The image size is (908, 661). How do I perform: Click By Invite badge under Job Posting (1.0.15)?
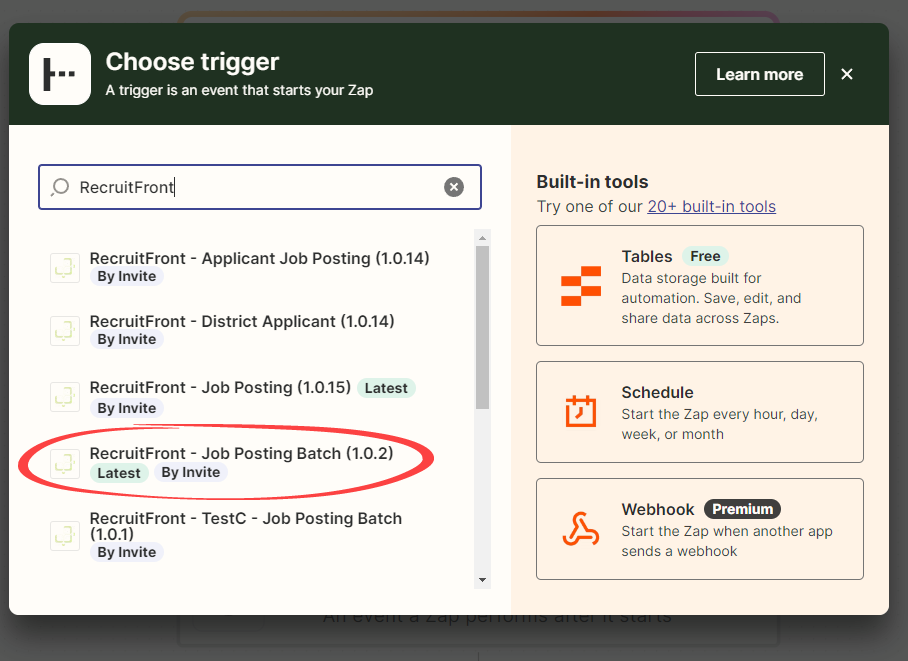pos(127,408)
